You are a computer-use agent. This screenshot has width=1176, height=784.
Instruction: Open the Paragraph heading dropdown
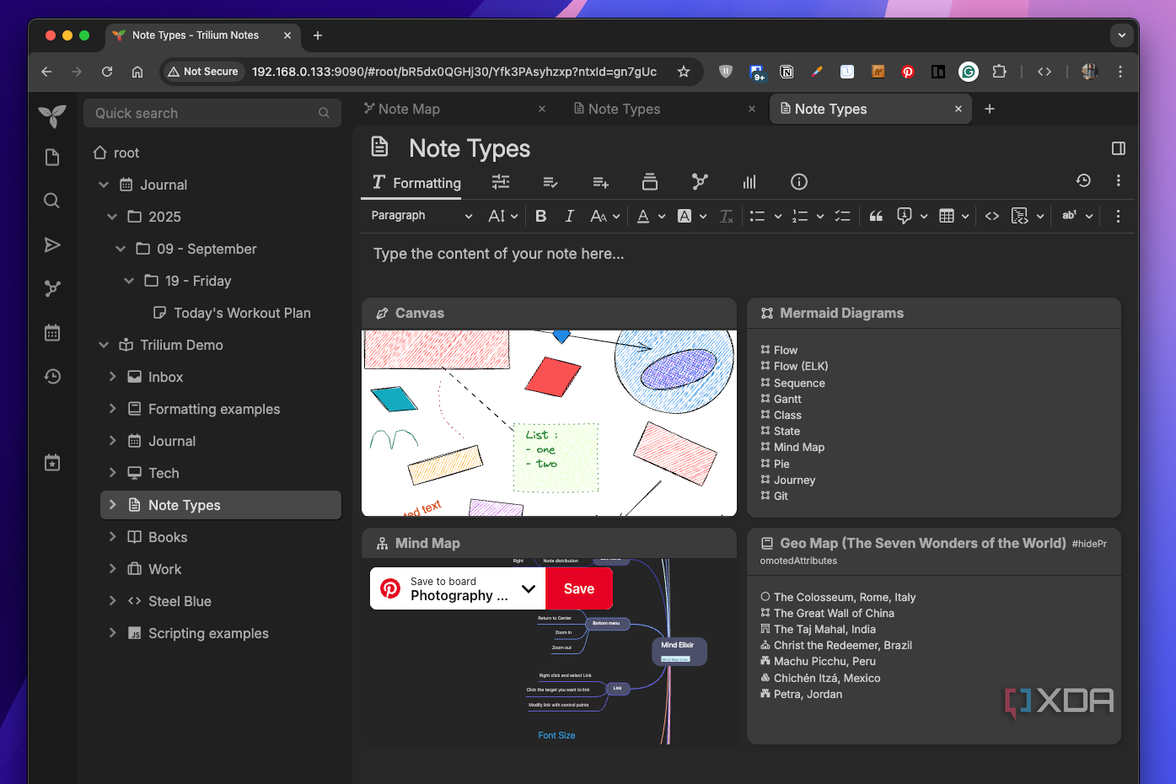tap(422, 216)
